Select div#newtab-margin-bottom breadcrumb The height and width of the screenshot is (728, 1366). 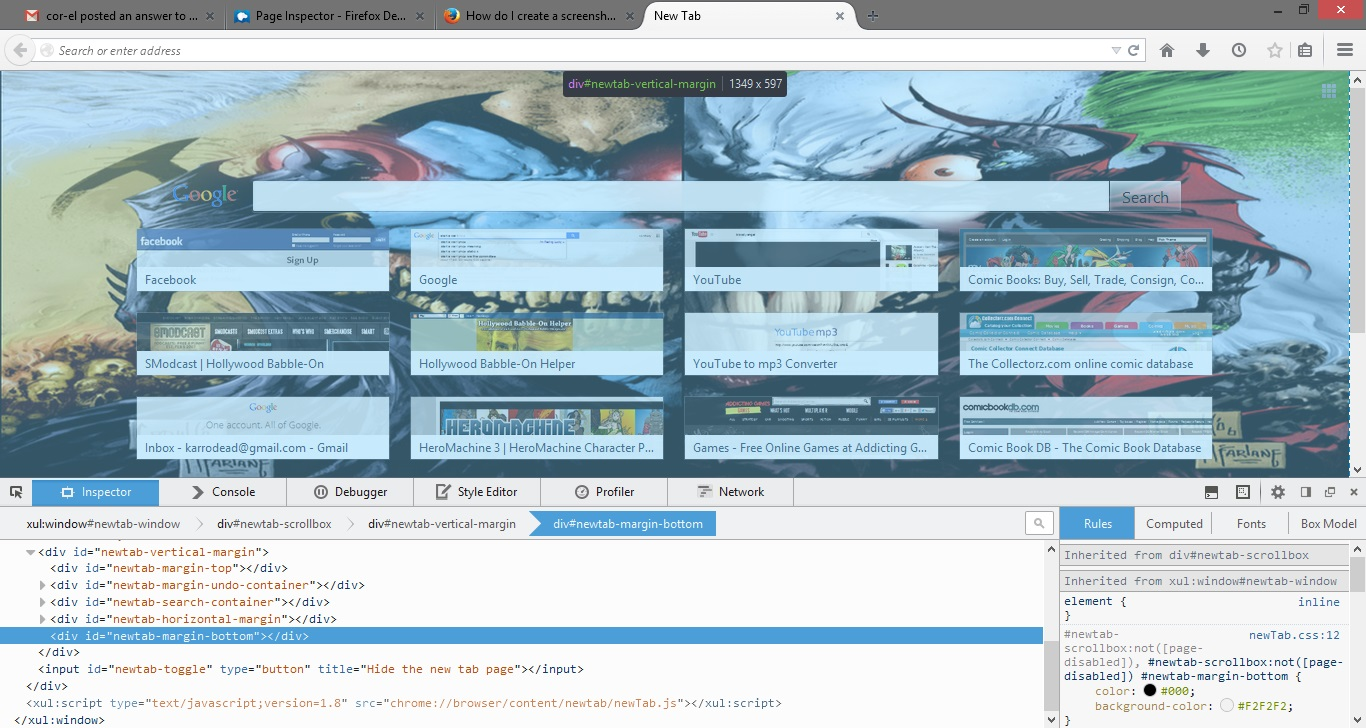(628, 523)
